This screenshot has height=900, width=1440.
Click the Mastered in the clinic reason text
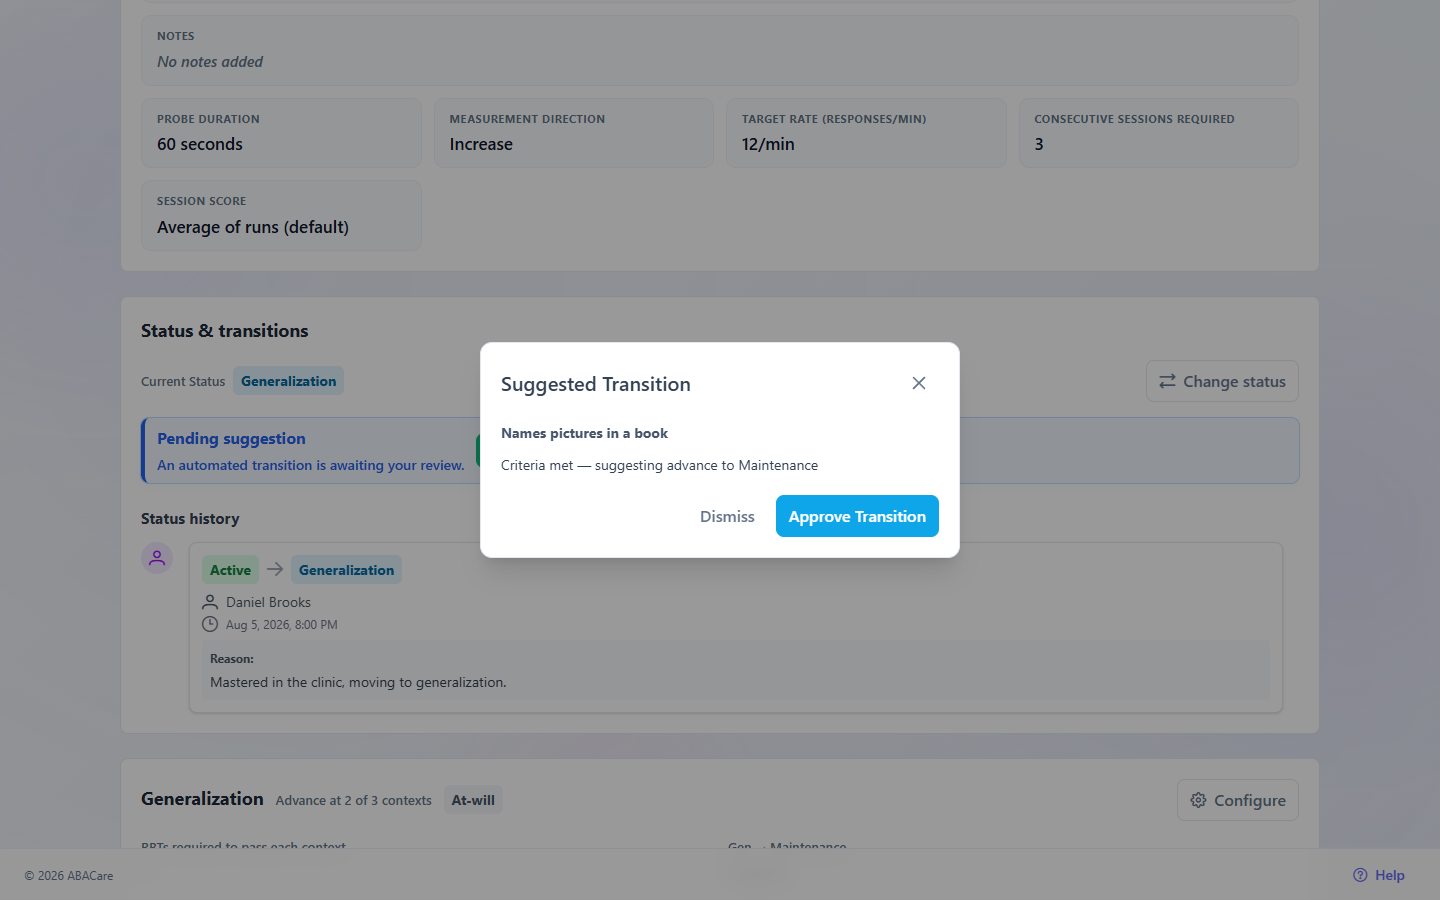[x=358, y=682]
